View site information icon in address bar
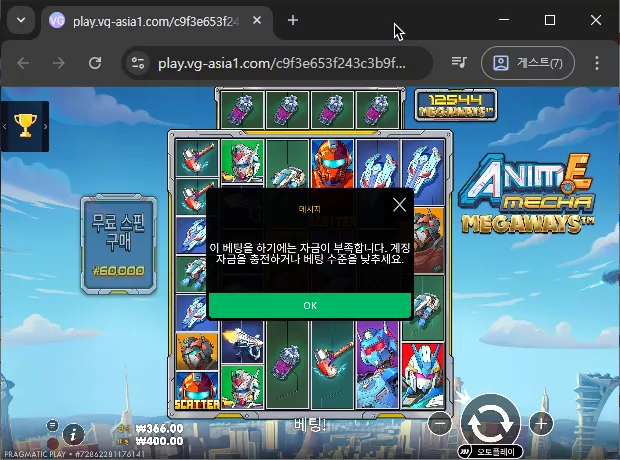Screen dimensions: 620x460 click(138, 63)
